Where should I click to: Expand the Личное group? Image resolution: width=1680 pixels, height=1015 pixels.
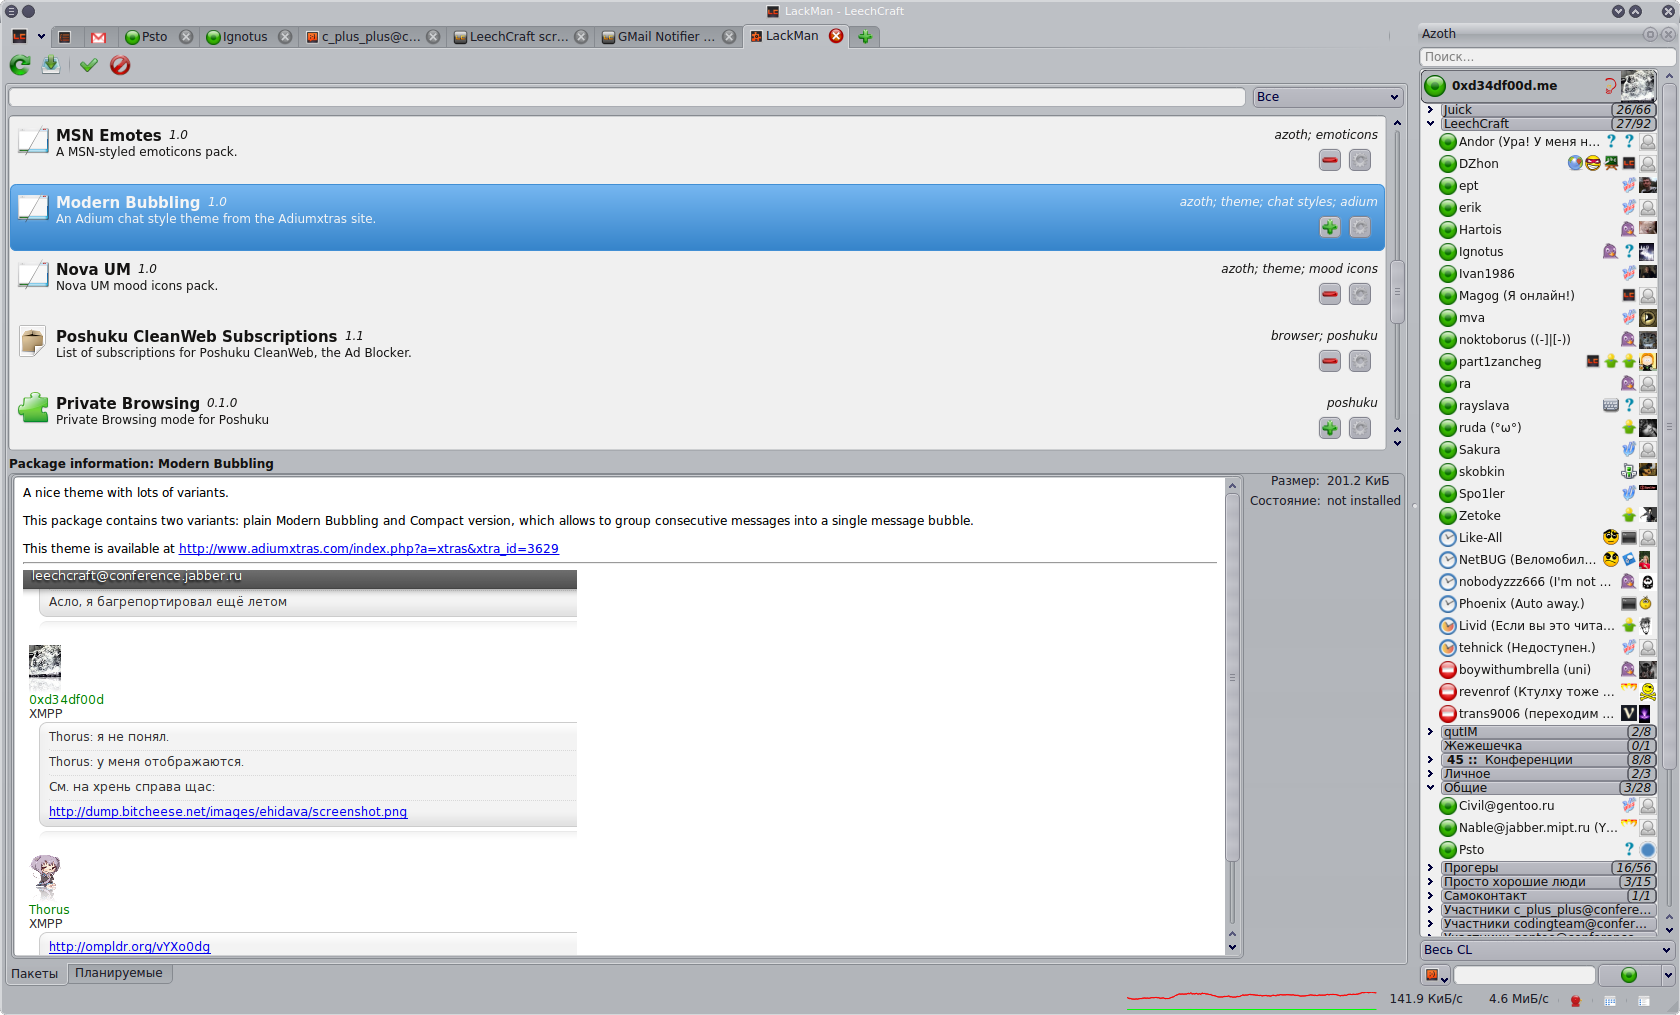coord(1431,774)
